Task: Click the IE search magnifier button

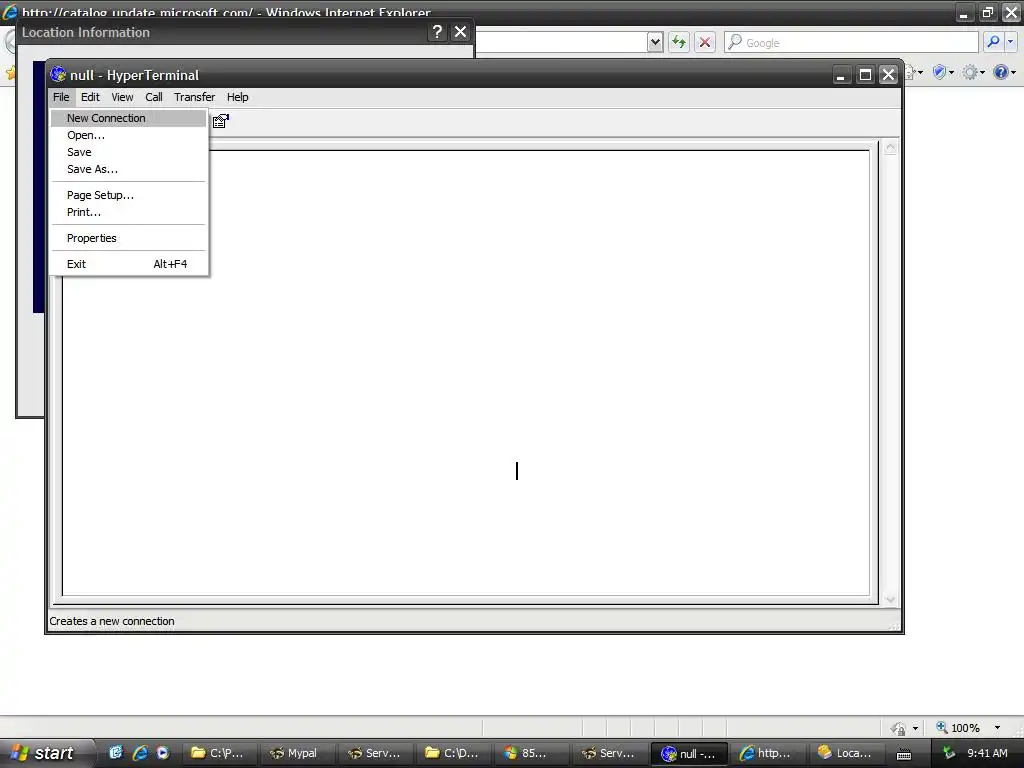Action: point(993,42)
